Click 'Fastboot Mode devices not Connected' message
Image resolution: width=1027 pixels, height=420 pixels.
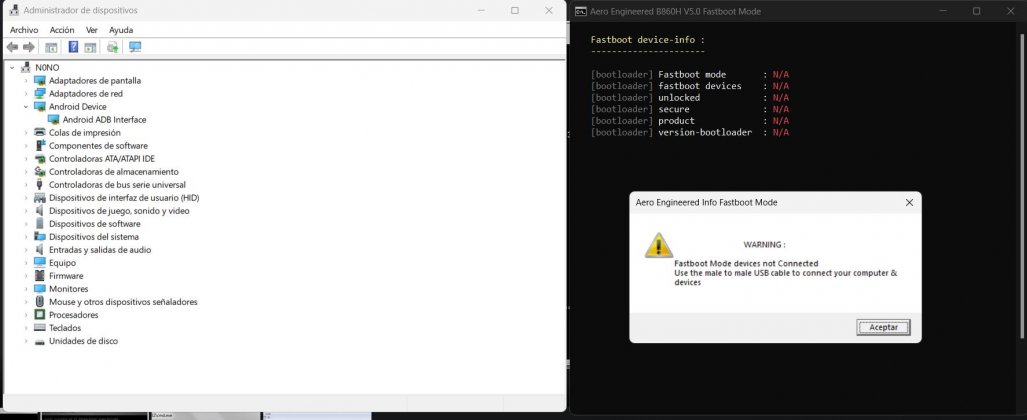[746, 263]
